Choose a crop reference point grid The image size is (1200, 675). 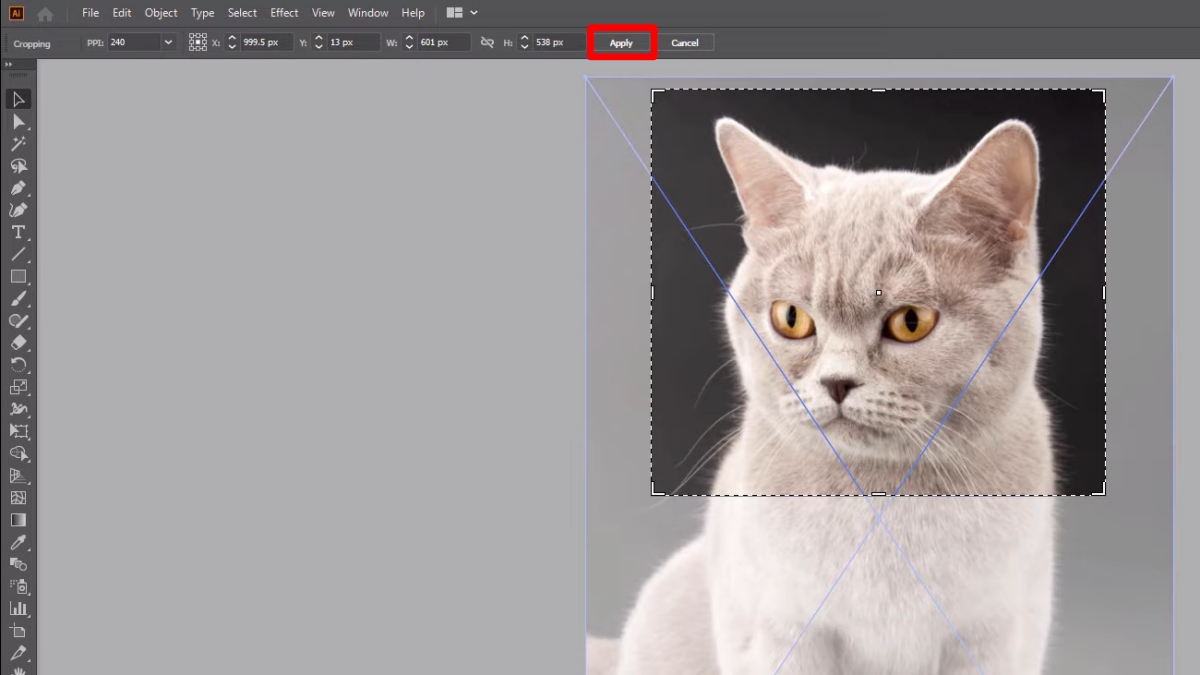tap(198, 42)
